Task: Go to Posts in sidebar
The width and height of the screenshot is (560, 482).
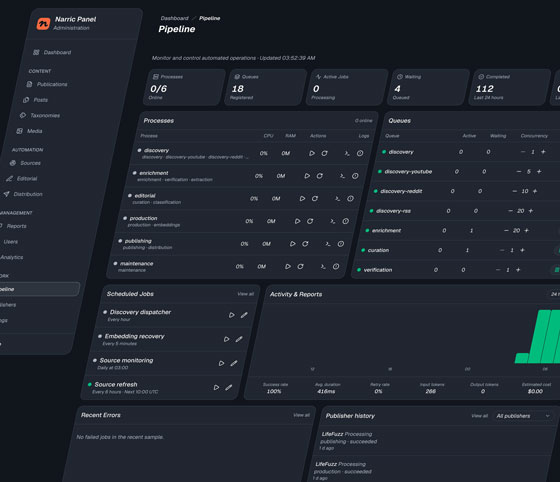Action: (35, 100)
